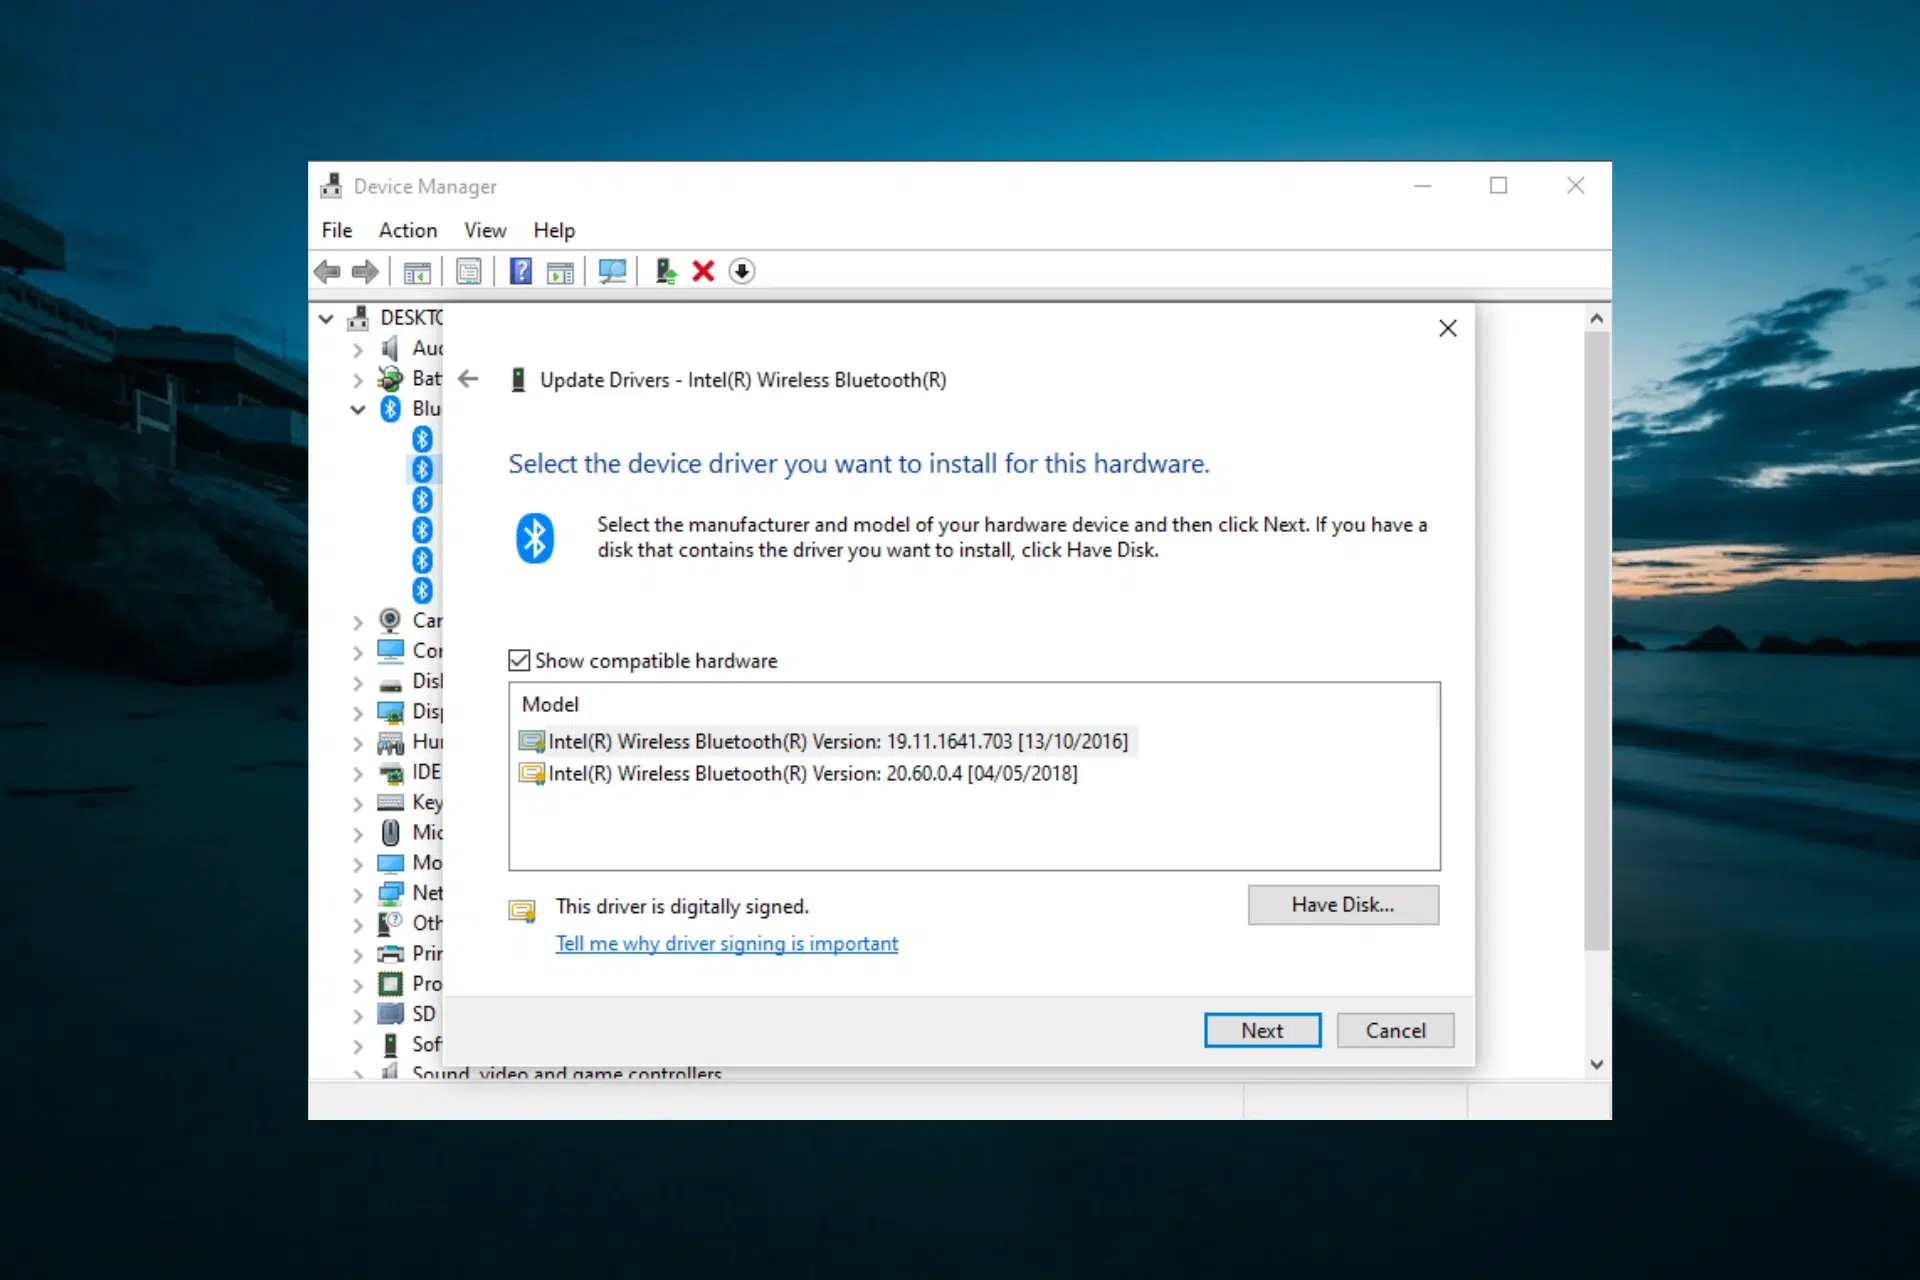1920x1280 pixels.
Task: Click the back navigation arrow in the toolbar
Action: click(x=327, y=271)
